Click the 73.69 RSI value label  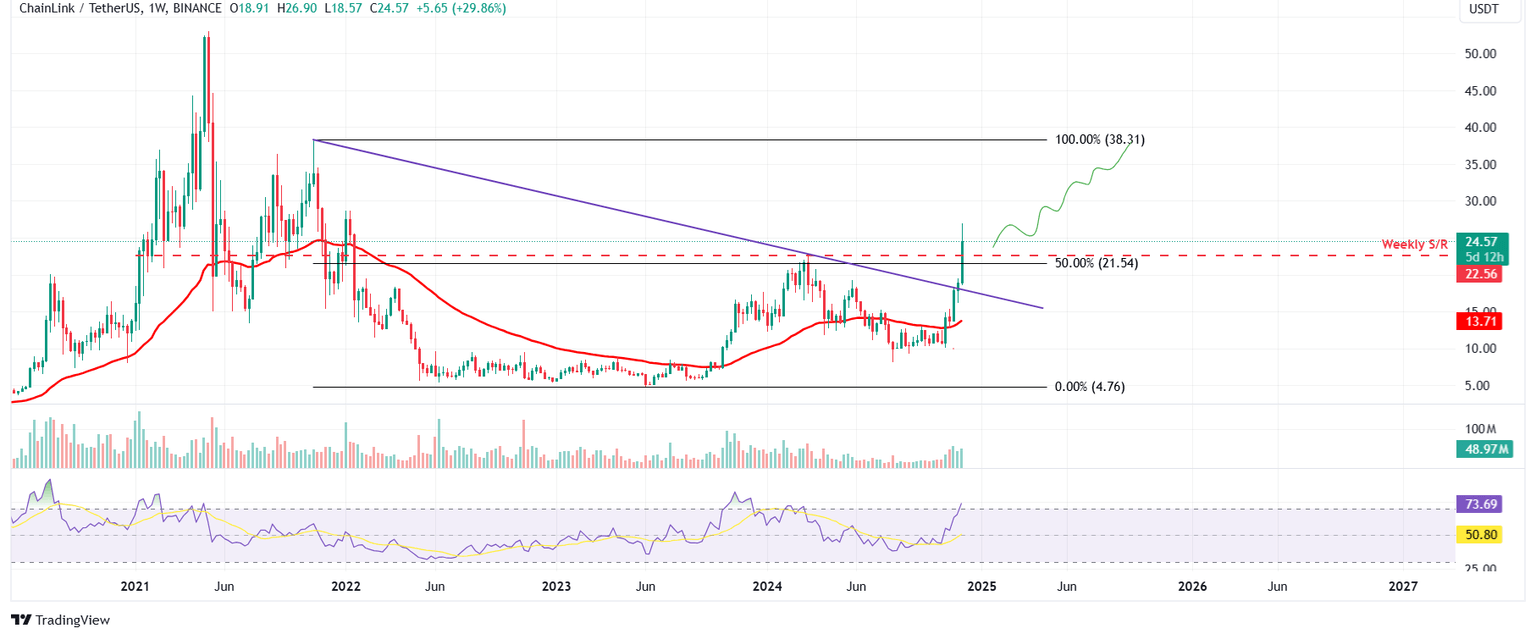pyautogui.click(x=1480, y=502)
